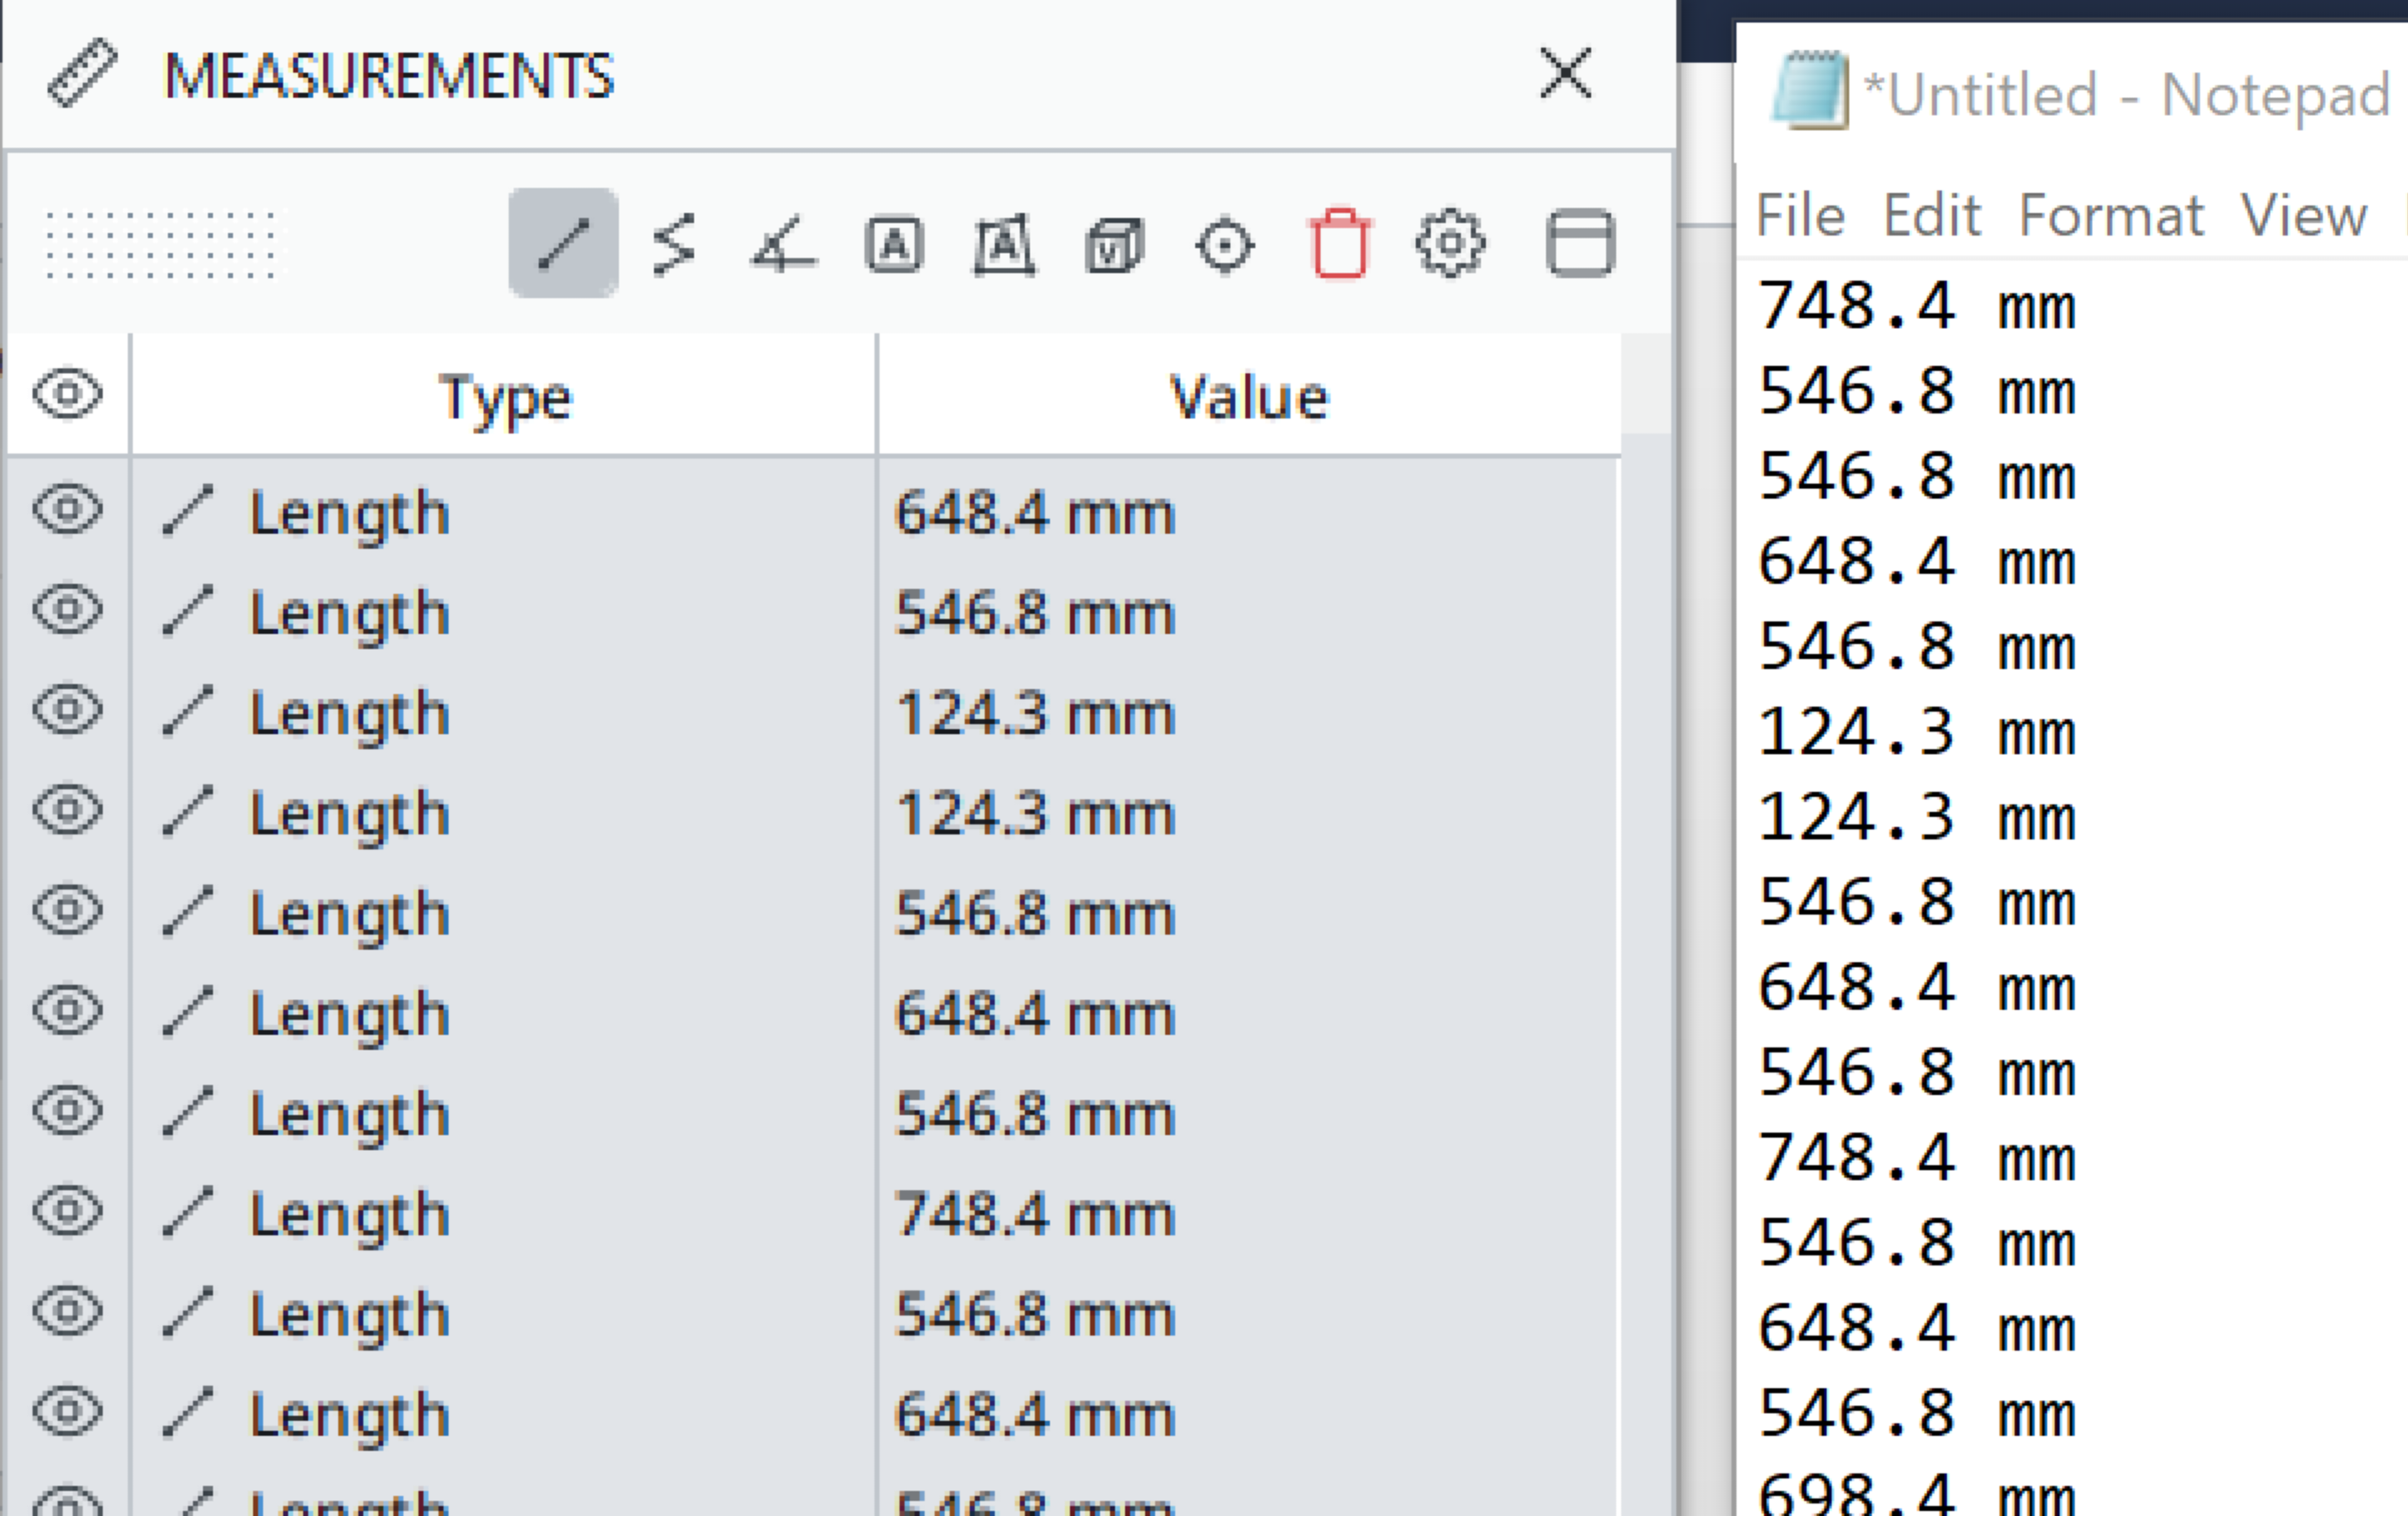Toggle the eye icon in table header

[x=67, y=394]
